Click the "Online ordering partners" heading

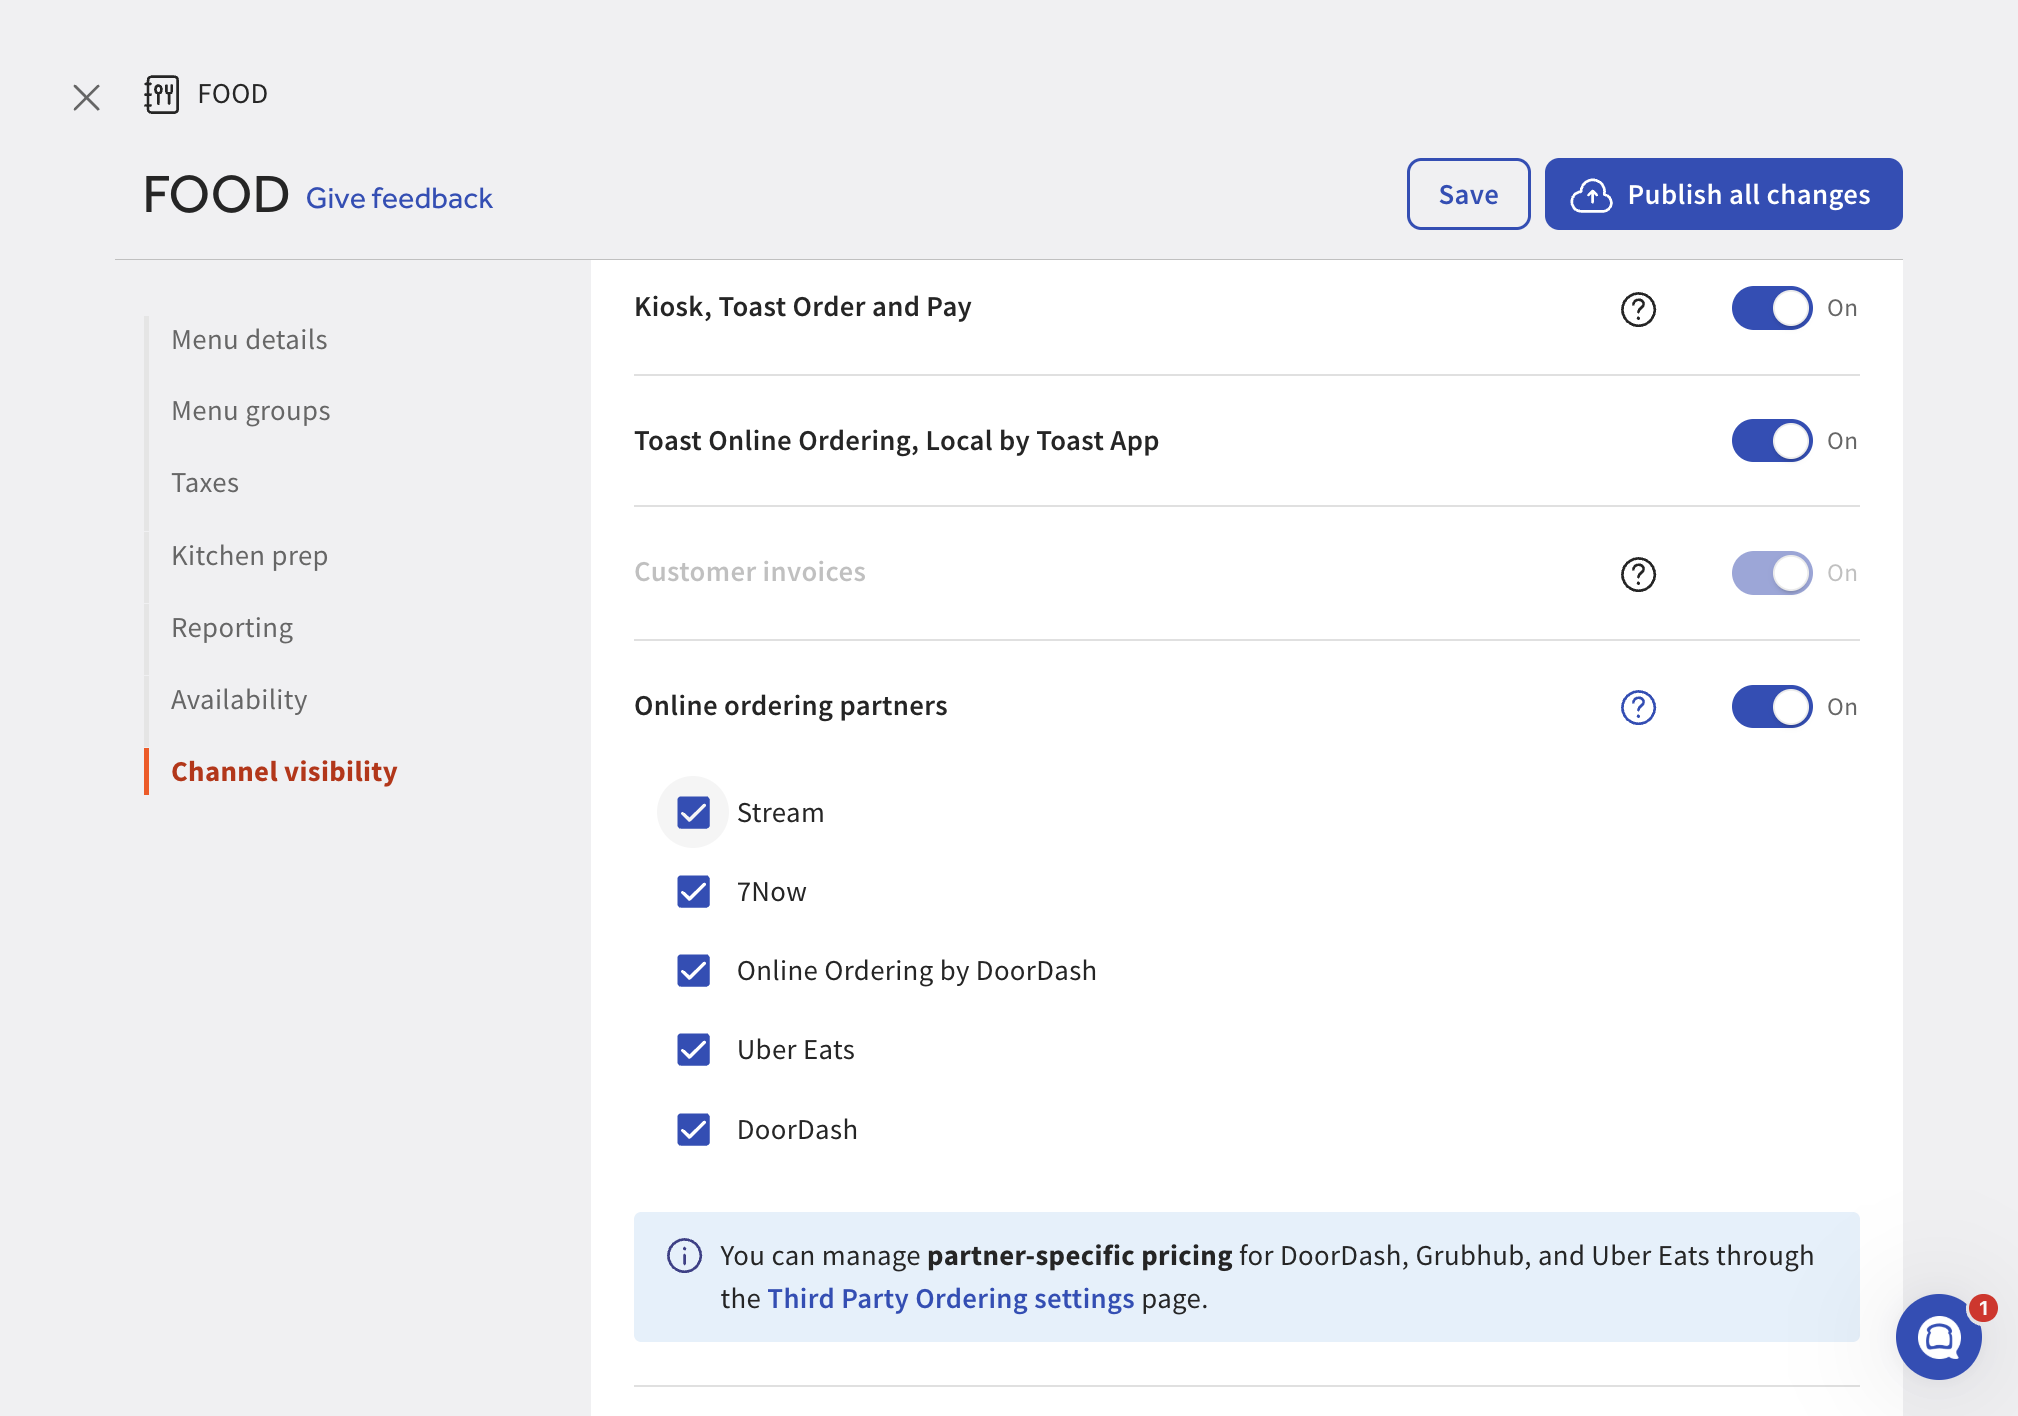[x=790, y=706]
